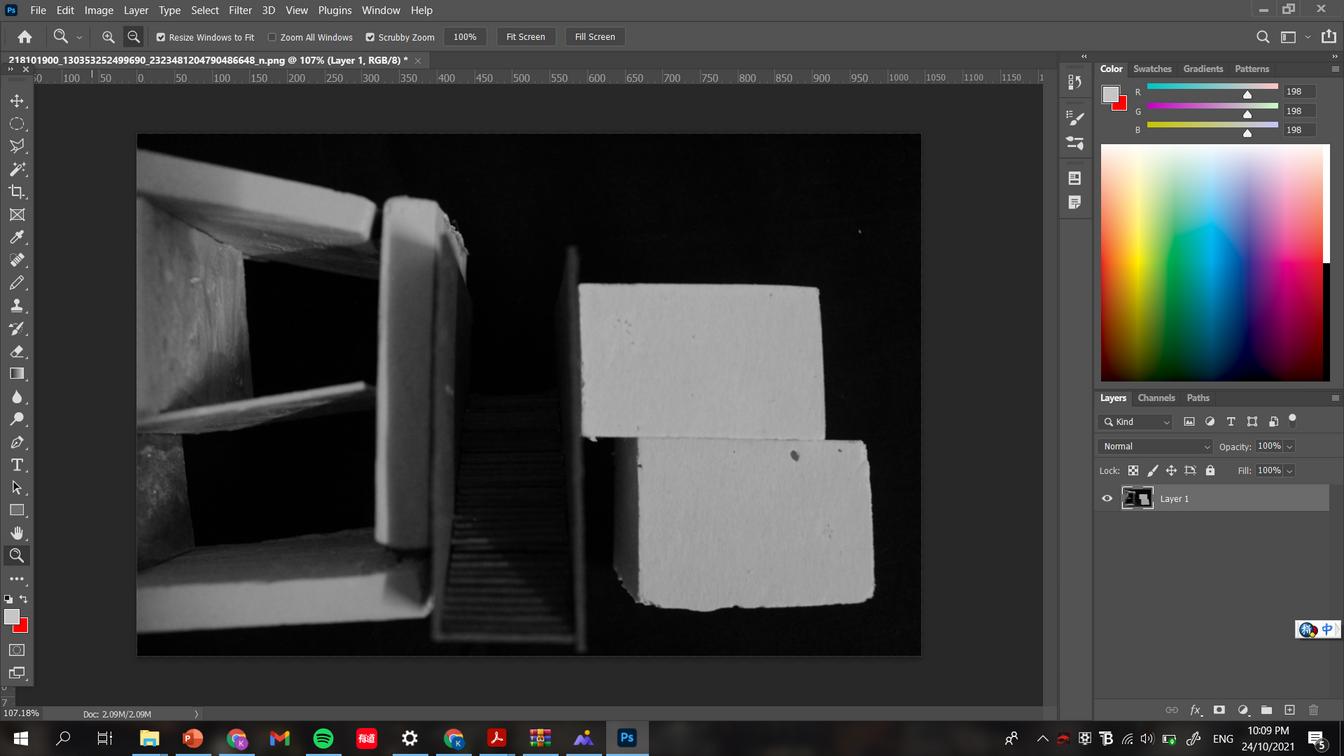Open the Filter menu
The height and width of the screenshot is (756, 1344).
coord(240,10)
